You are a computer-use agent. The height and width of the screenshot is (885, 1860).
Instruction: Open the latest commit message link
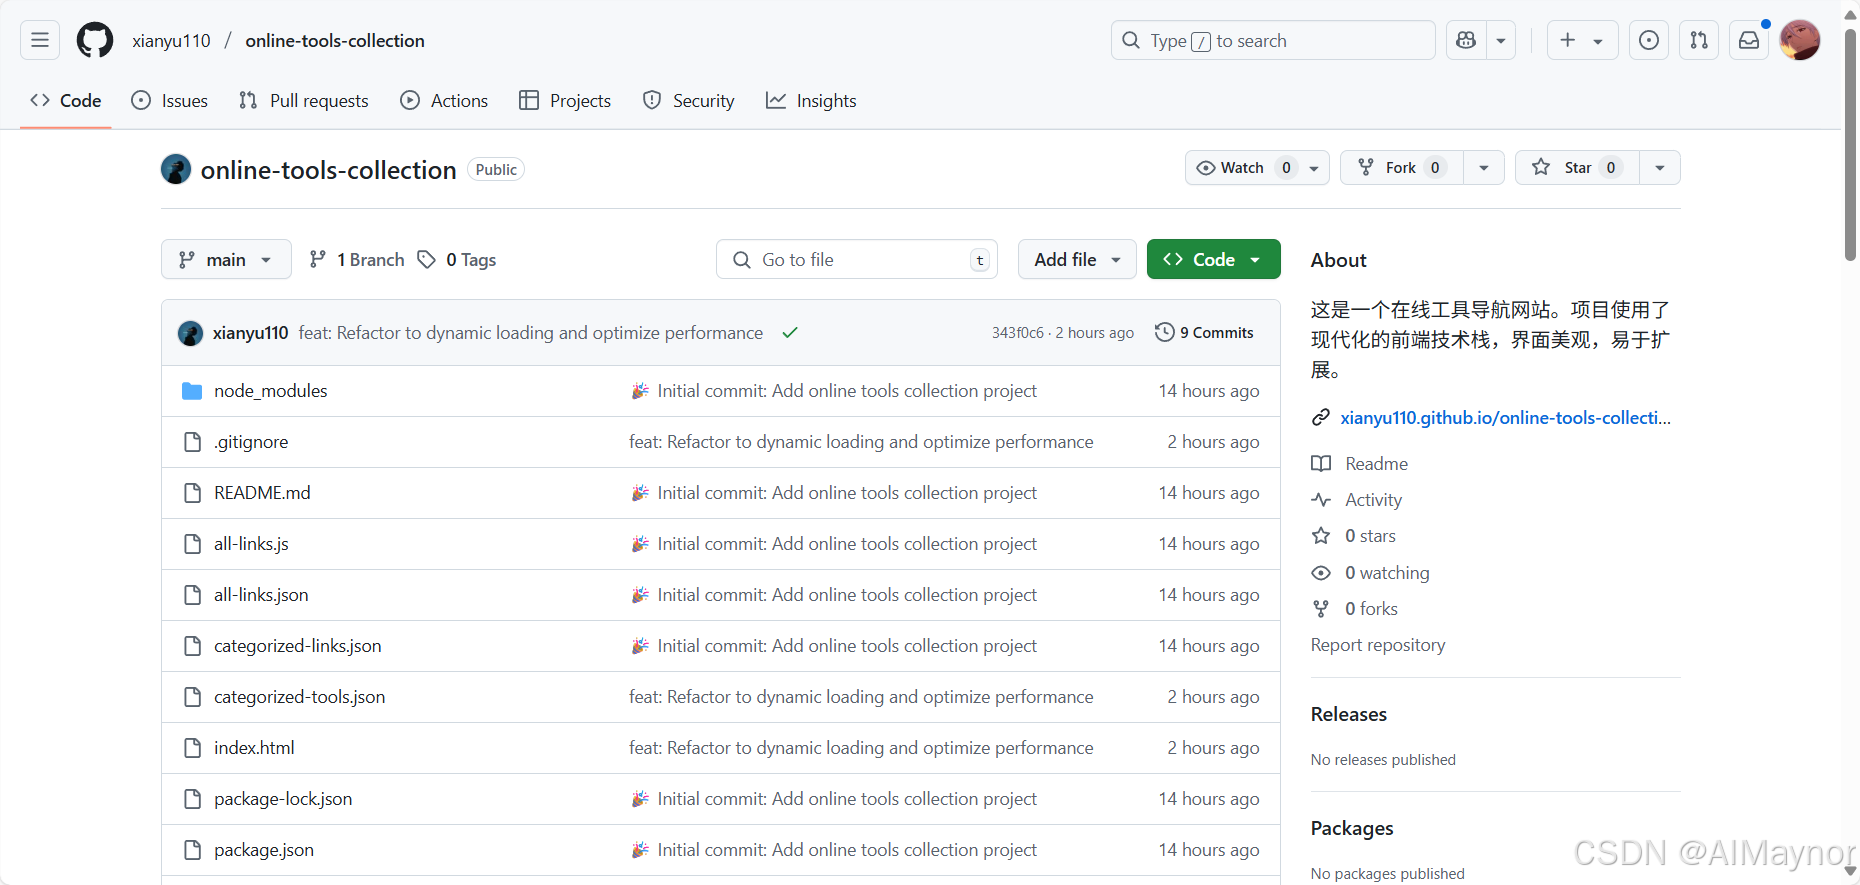coord(530,332)
